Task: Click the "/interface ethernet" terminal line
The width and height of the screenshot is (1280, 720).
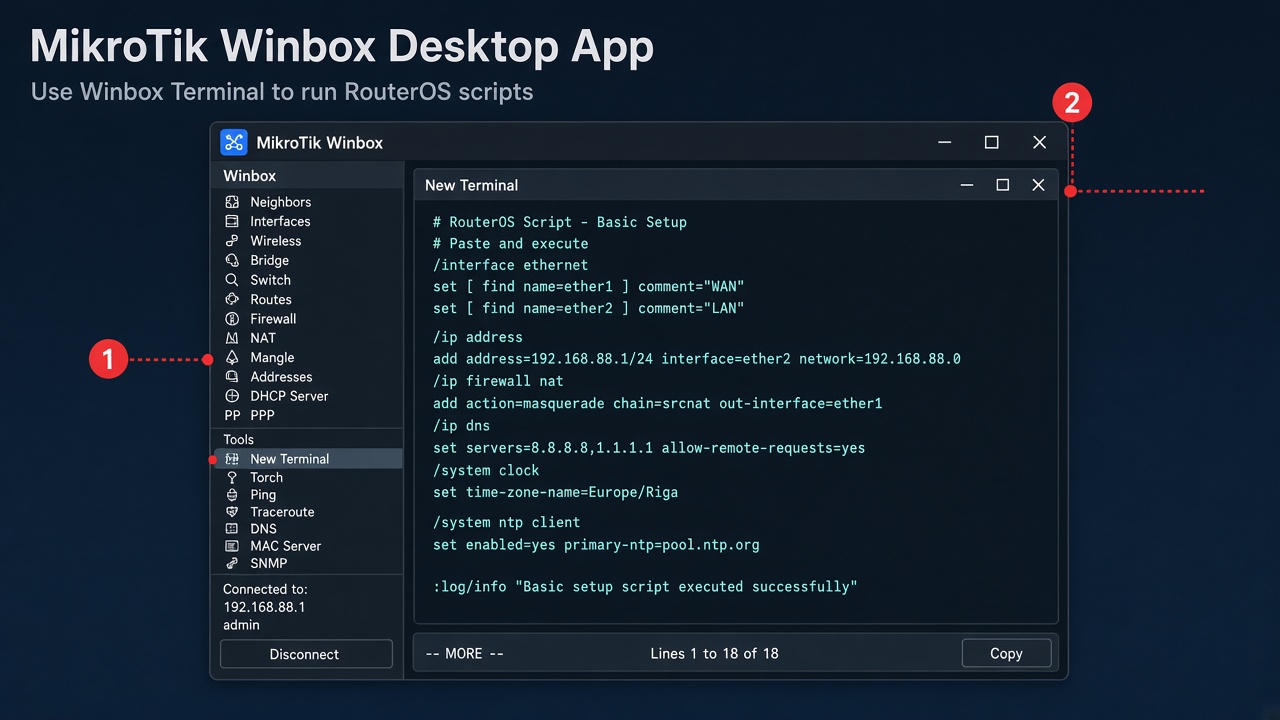Action: [510, 265]
